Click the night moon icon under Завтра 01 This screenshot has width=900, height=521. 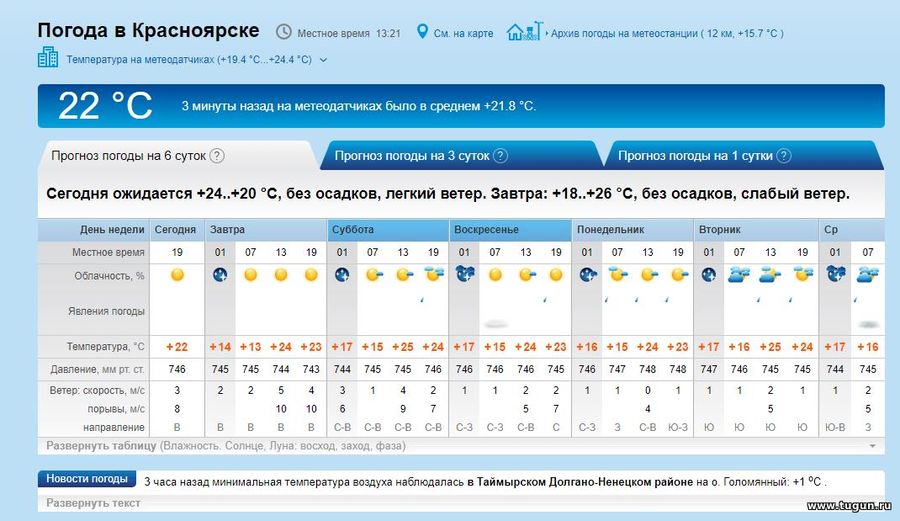(x=220, y=275)
